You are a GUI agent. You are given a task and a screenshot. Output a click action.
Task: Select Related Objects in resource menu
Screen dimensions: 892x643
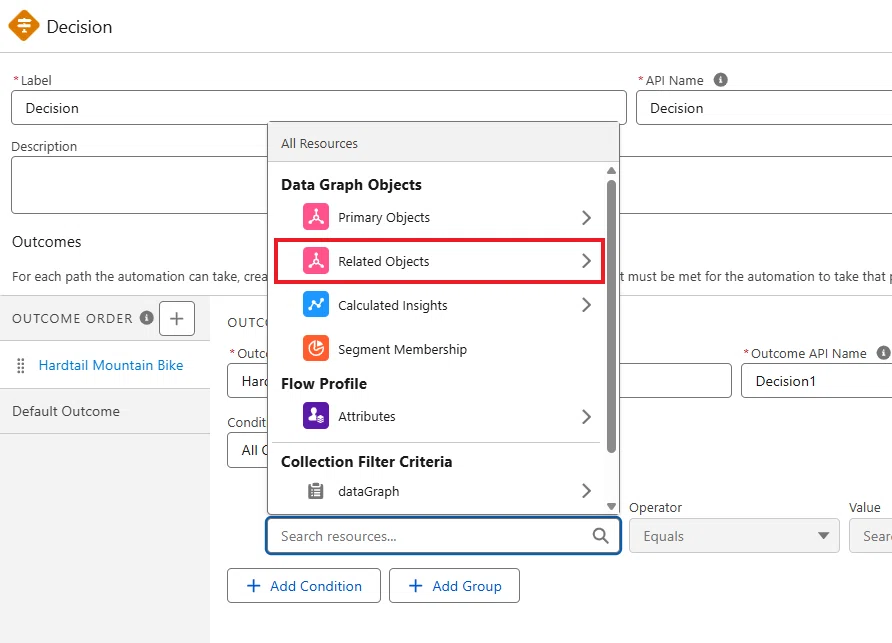tap(439, 261)
